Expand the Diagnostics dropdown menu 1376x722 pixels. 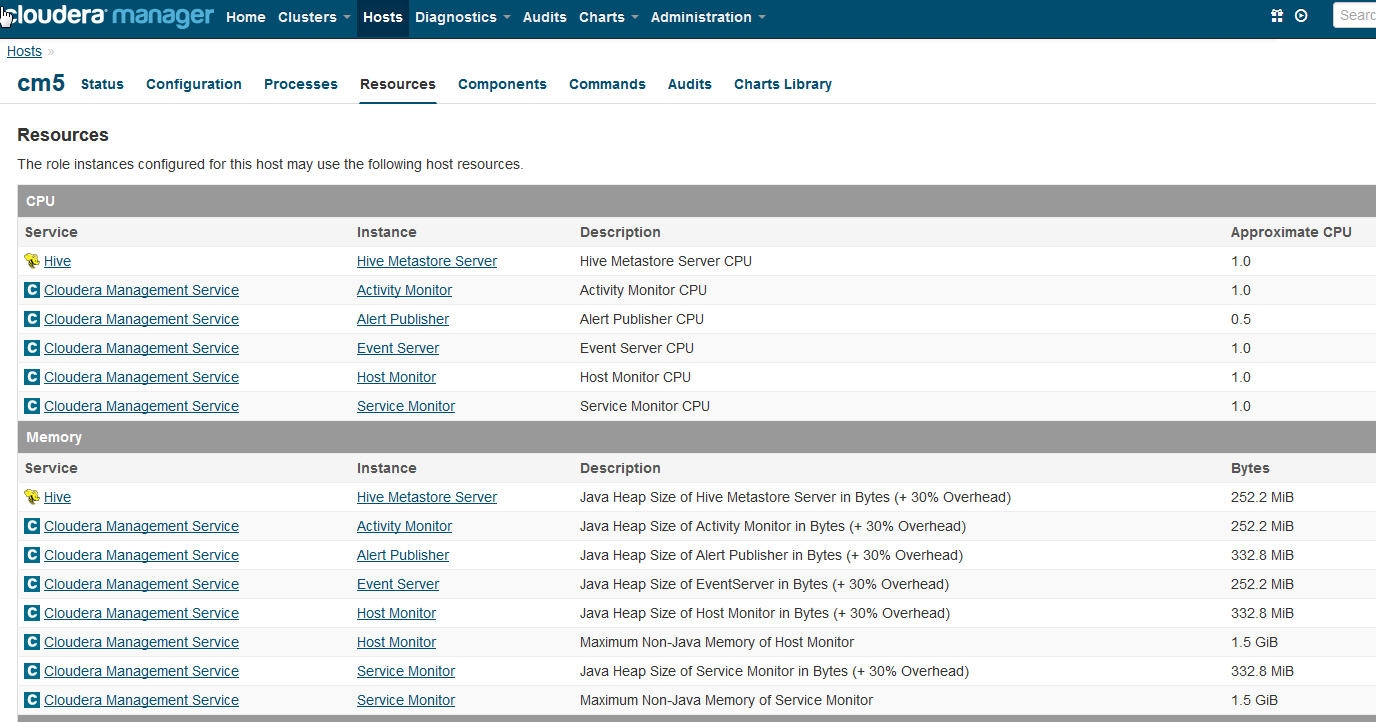pos(462,17)
